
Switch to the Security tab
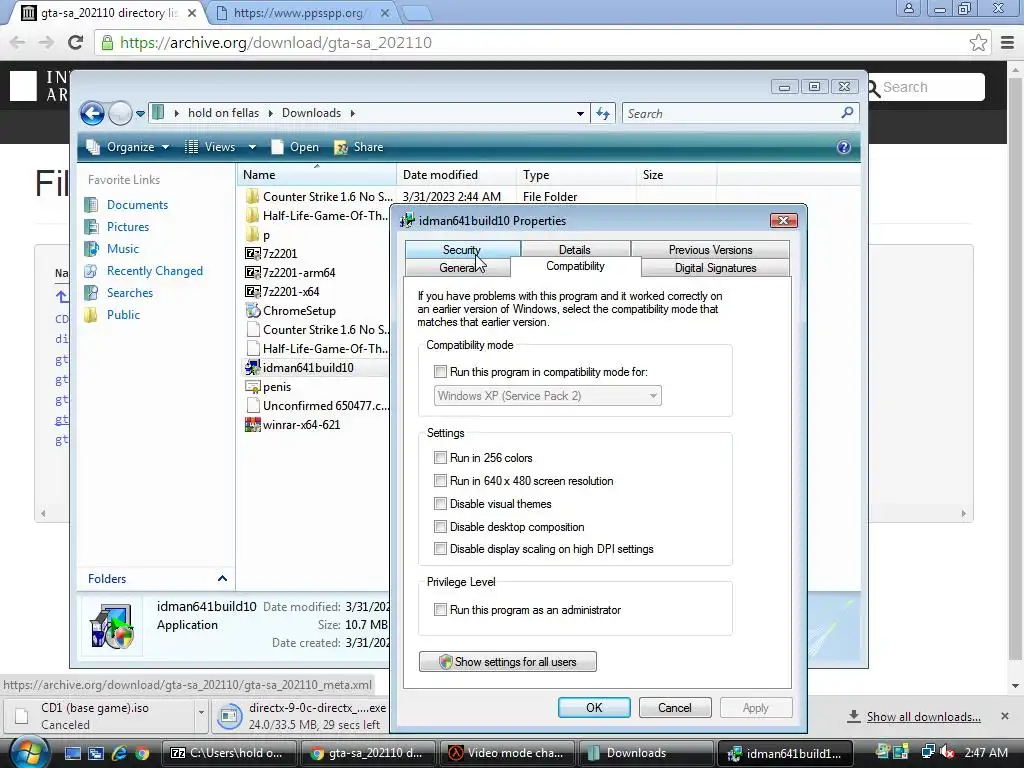(462, 249)
